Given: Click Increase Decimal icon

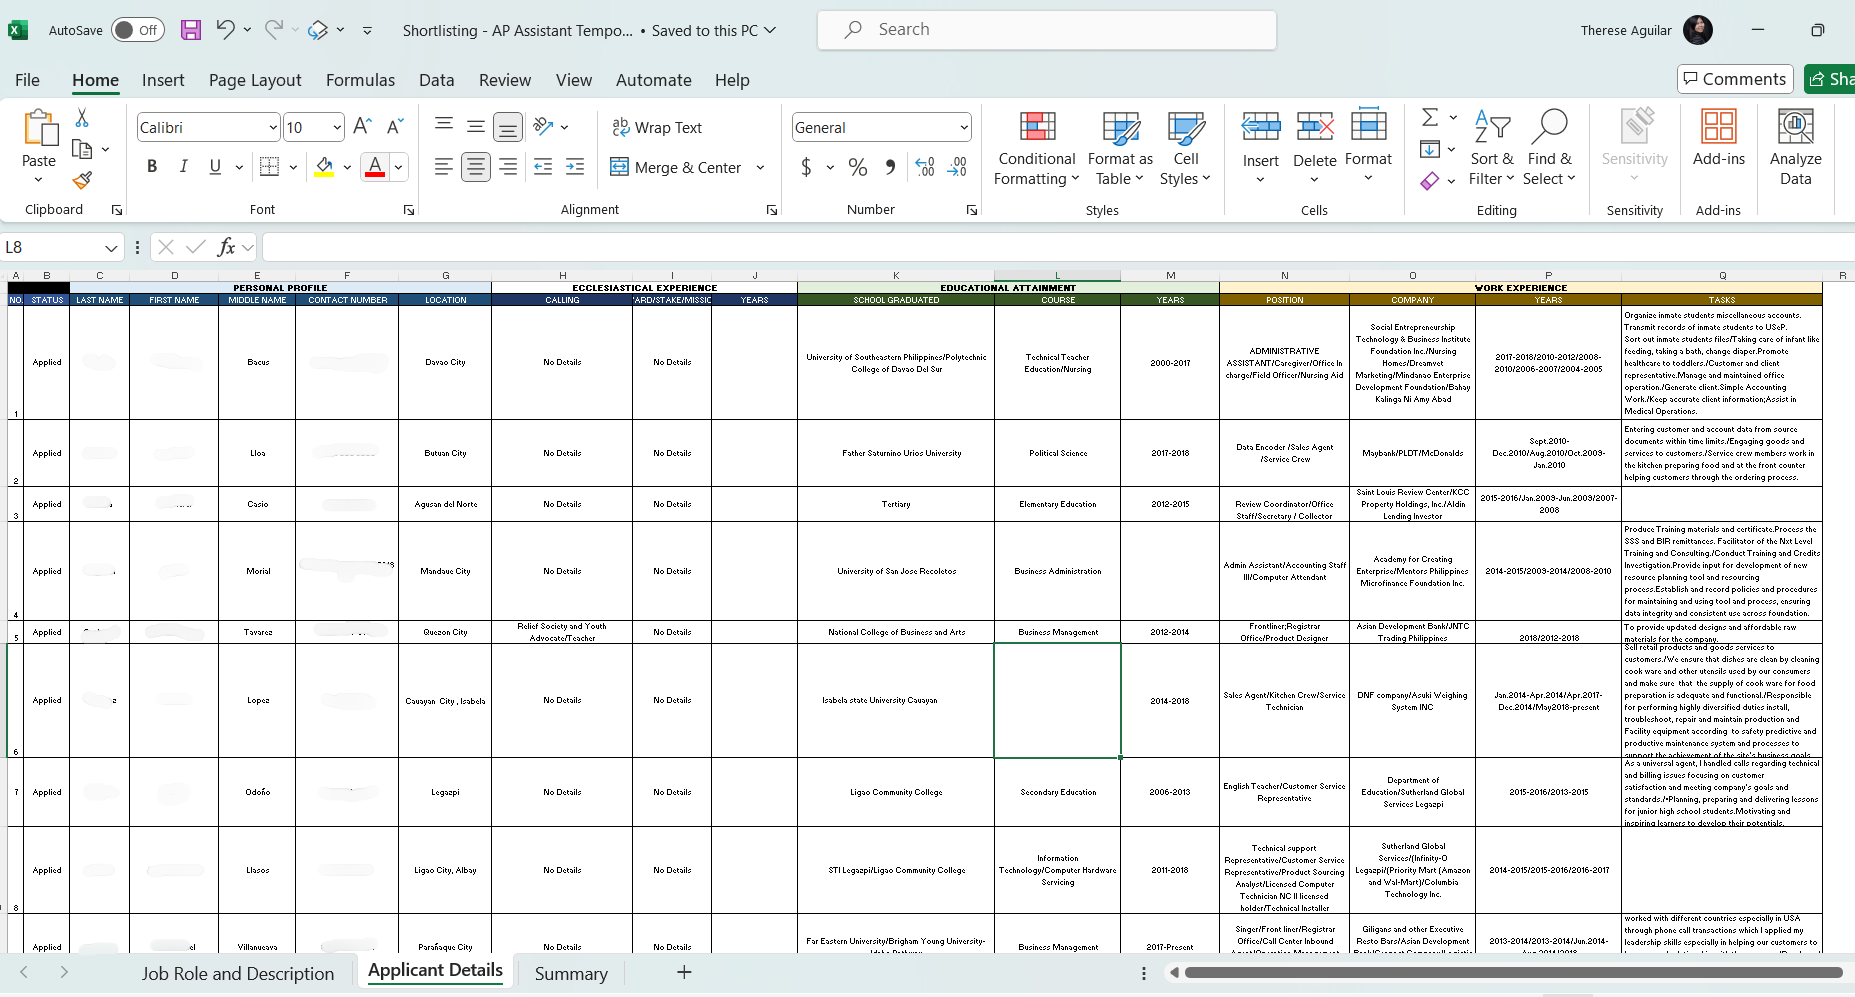Looking at the screenshot, I should pos(925,167).
